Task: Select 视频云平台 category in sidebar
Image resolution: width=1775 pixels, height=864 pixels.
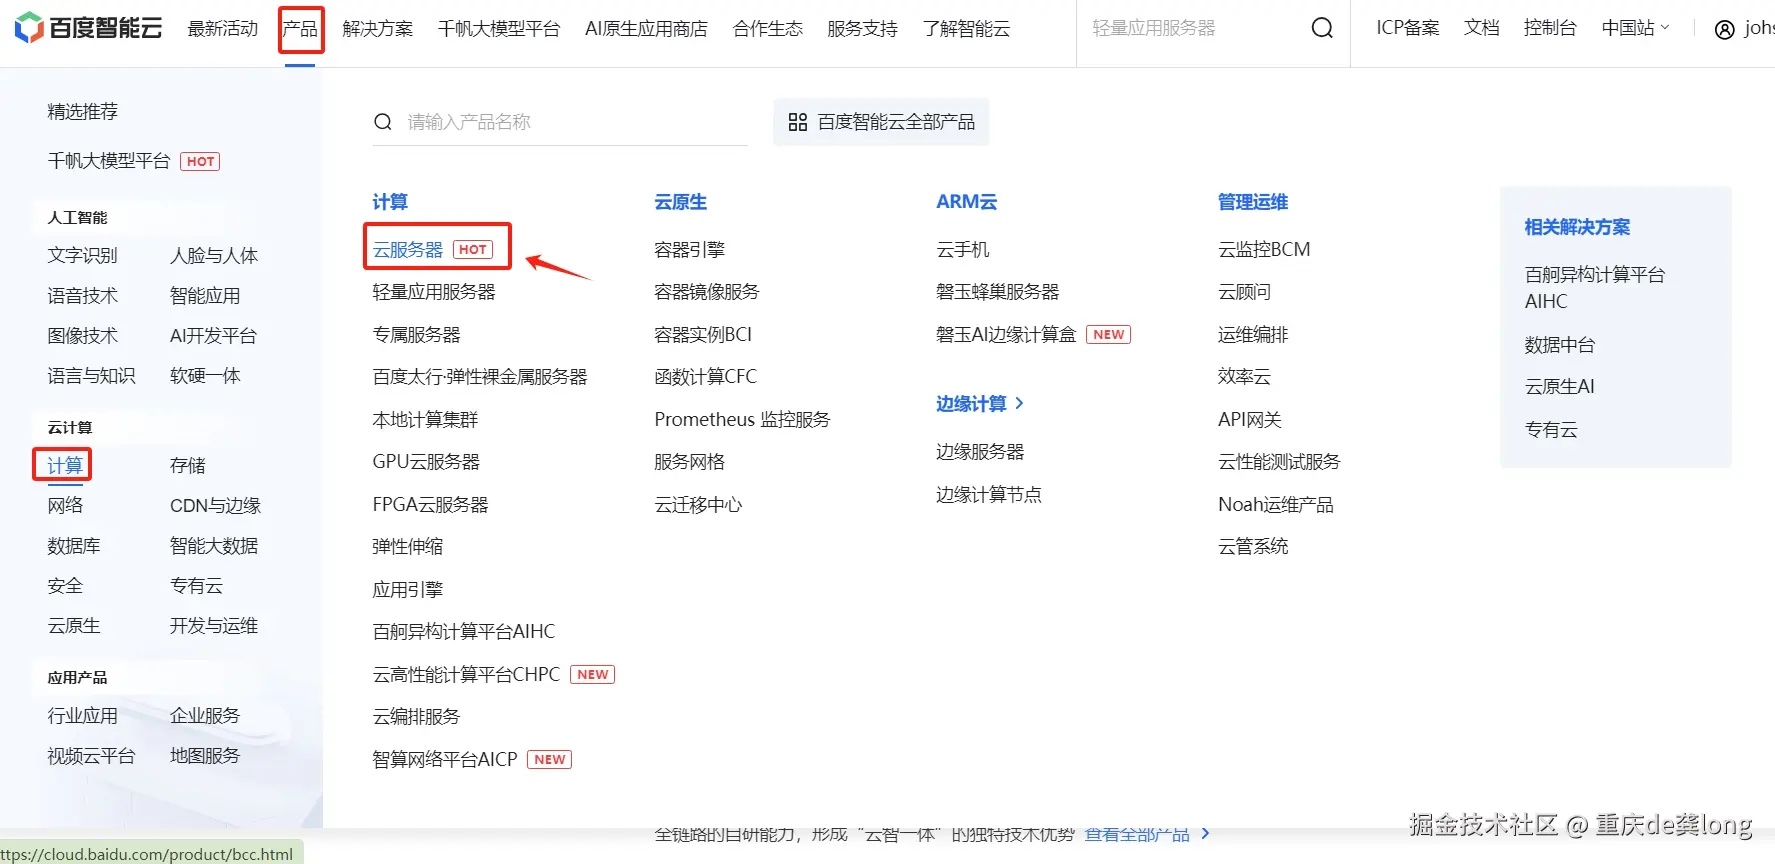Action: tap(91, 756)
